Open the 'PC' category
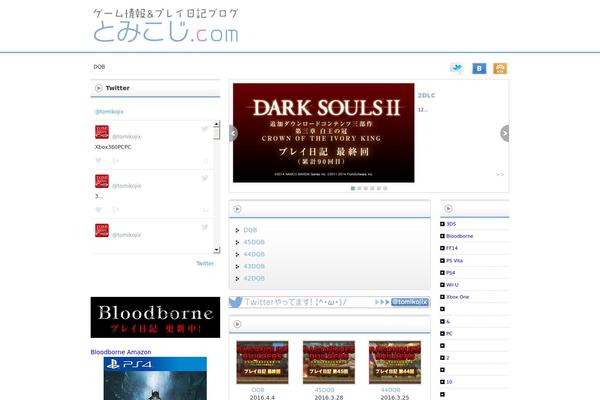 tap(449, 334)
